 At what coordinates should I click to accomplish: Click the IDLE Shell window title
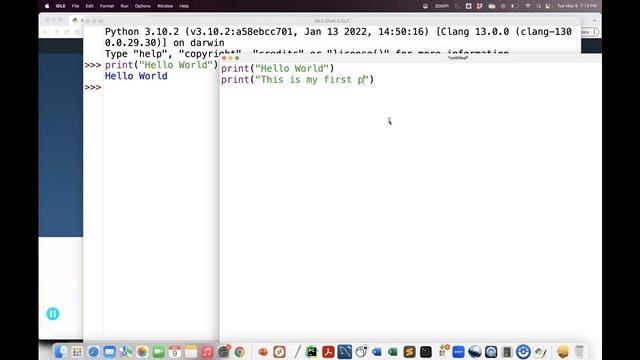coord(331,21)
